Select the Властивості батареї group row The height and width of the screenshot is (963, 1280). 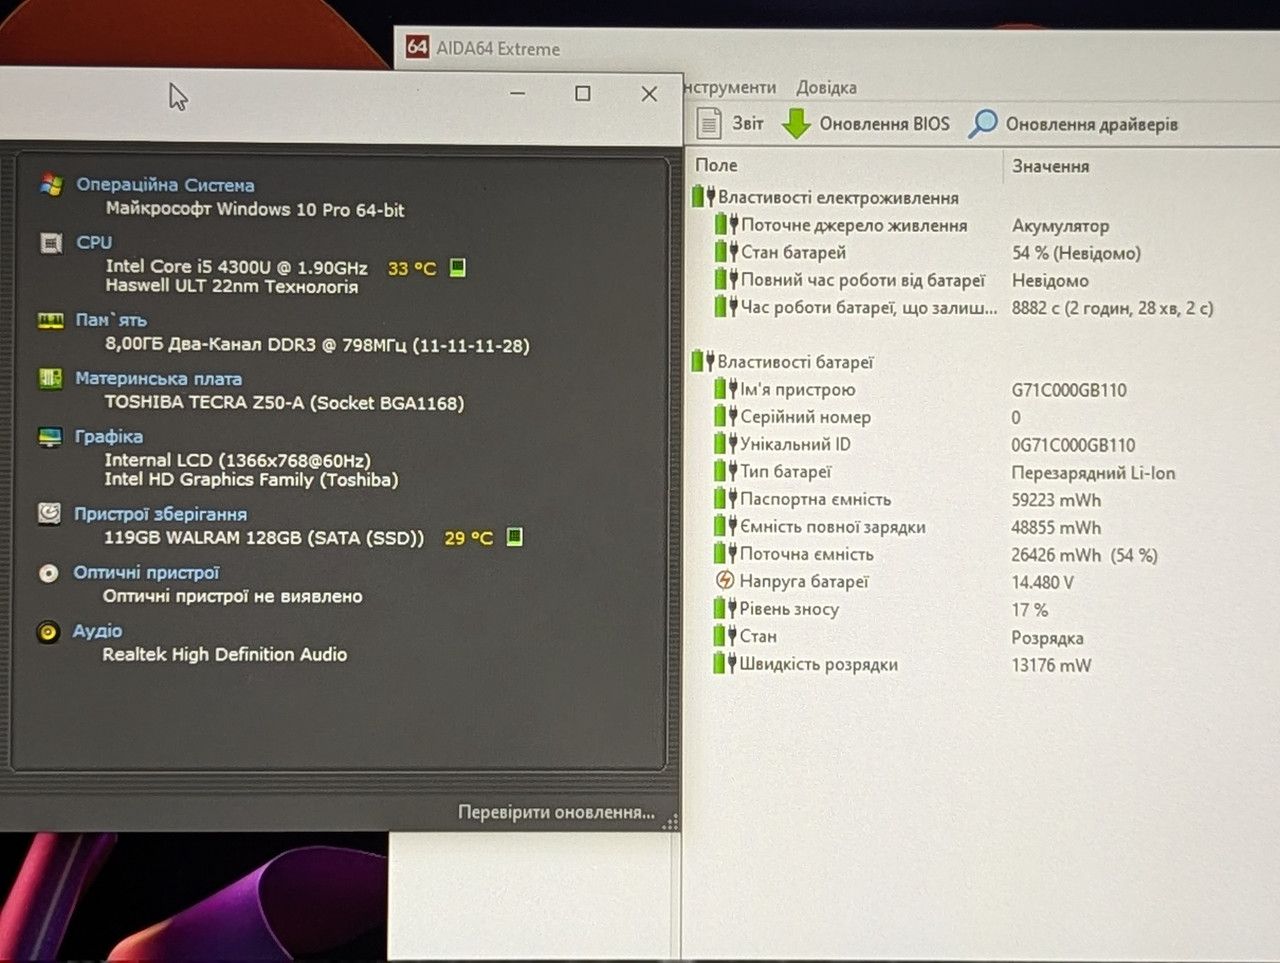coord(795,362)
